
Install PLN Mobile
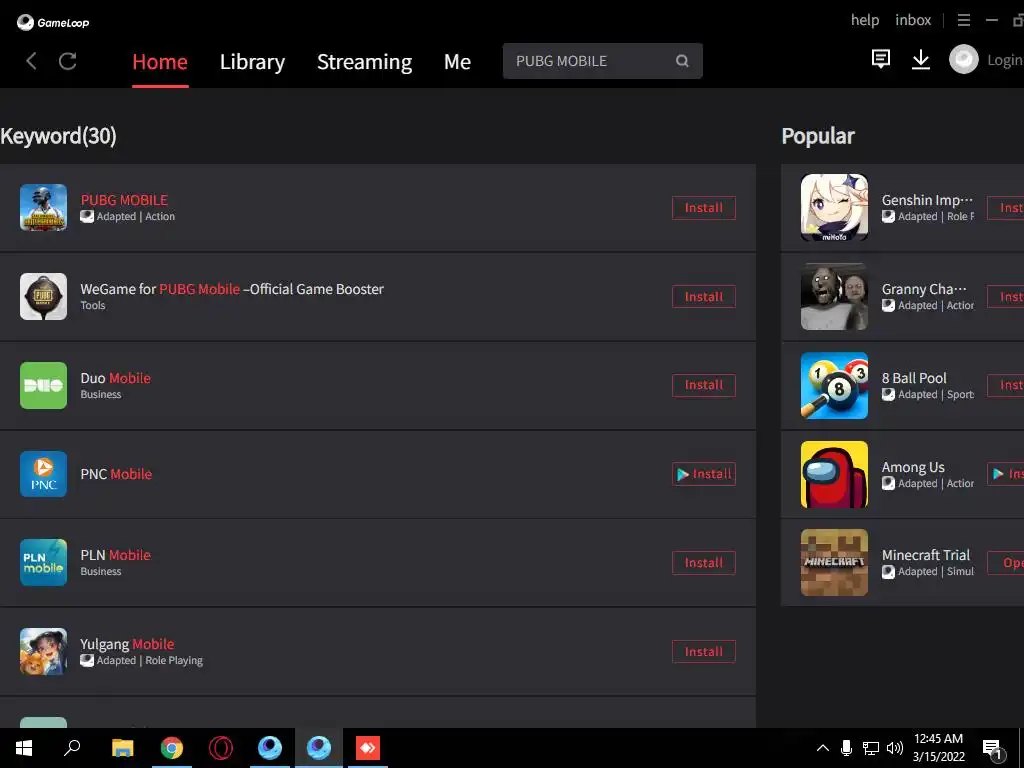(703, 562)
